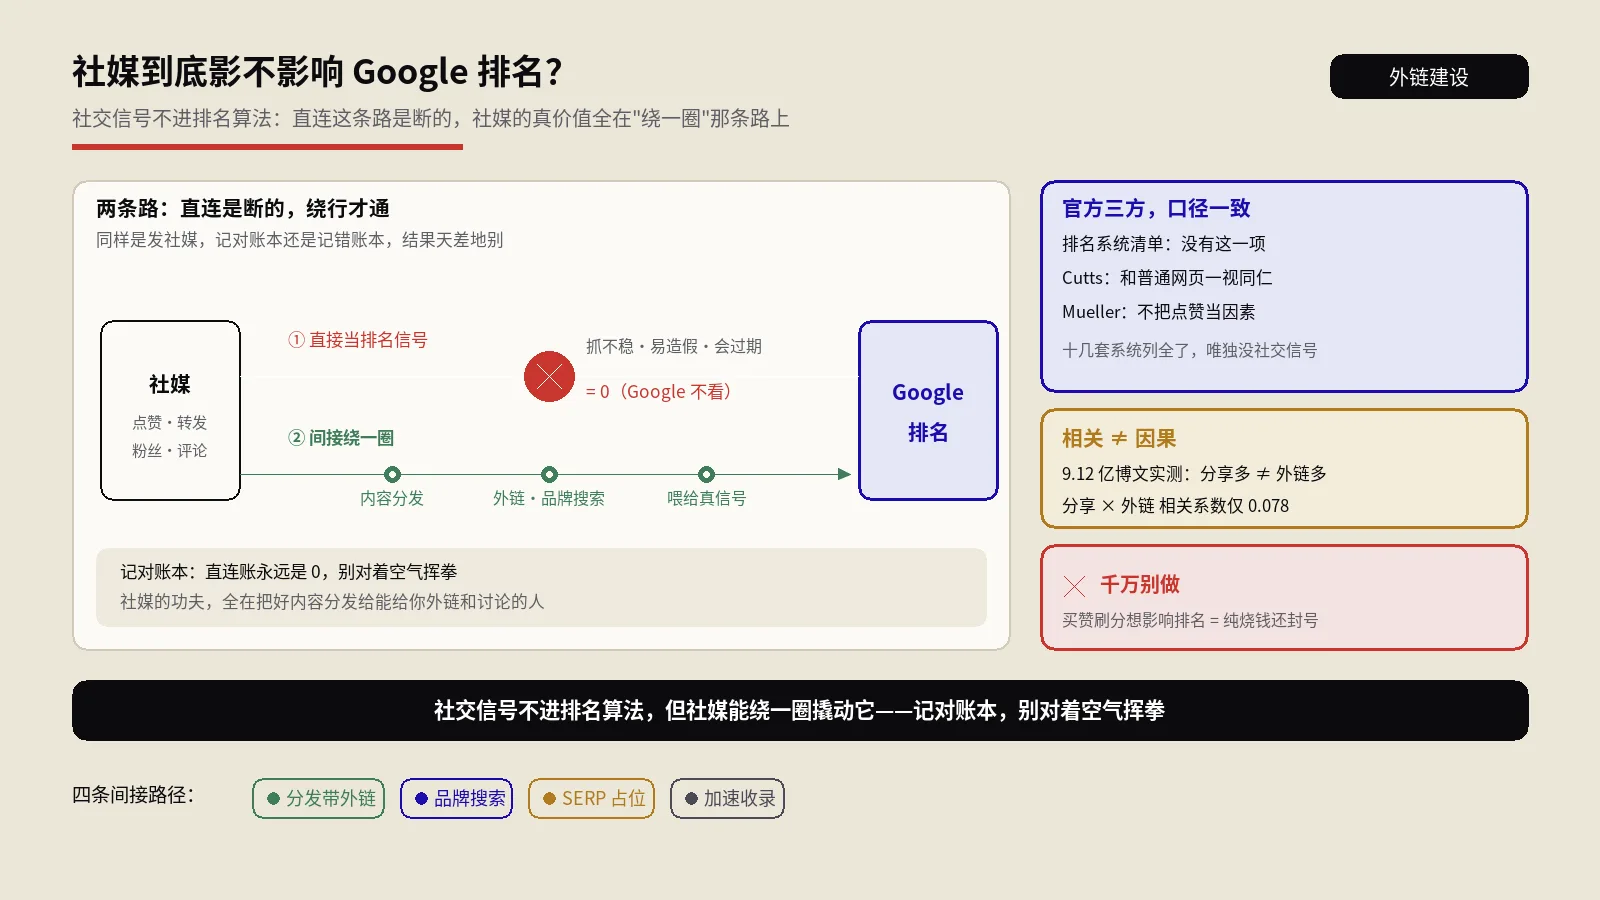Click the 外链建设 black tag

(1429, 77)
